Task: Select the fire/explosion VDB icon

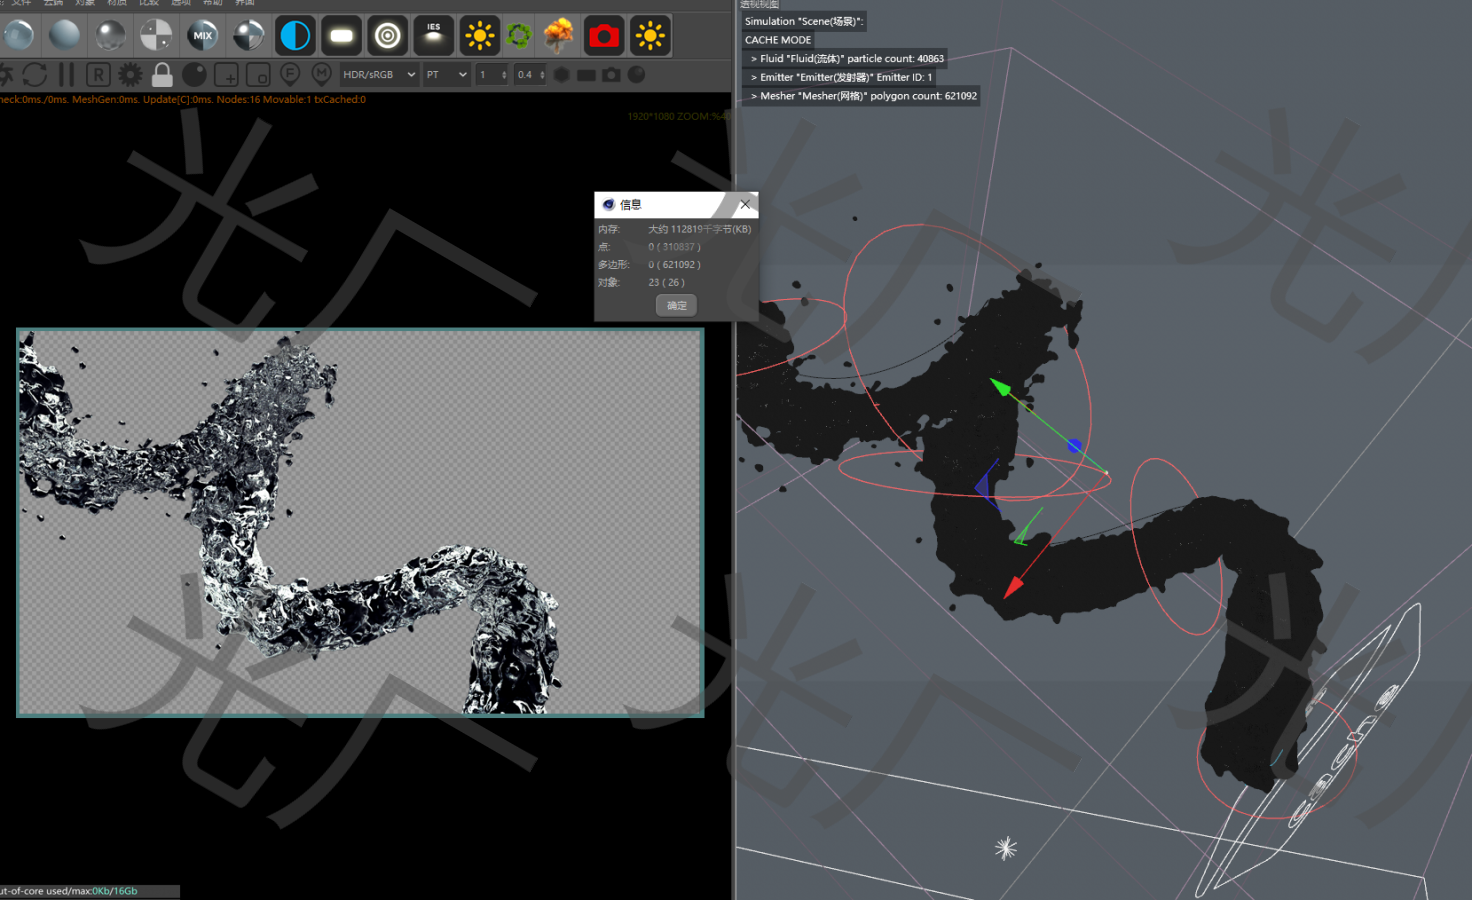Action: (x=558, y=35)
